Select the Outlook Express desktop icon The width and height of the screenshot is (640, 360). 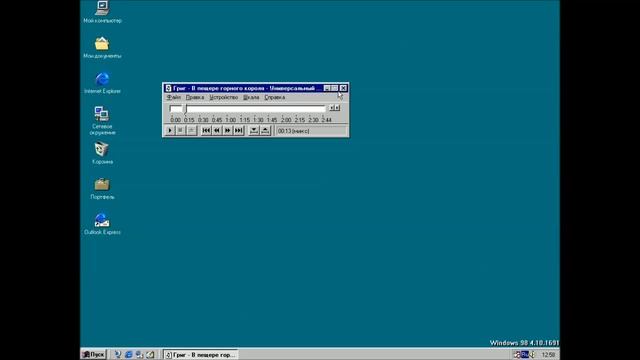coord(102,224)
